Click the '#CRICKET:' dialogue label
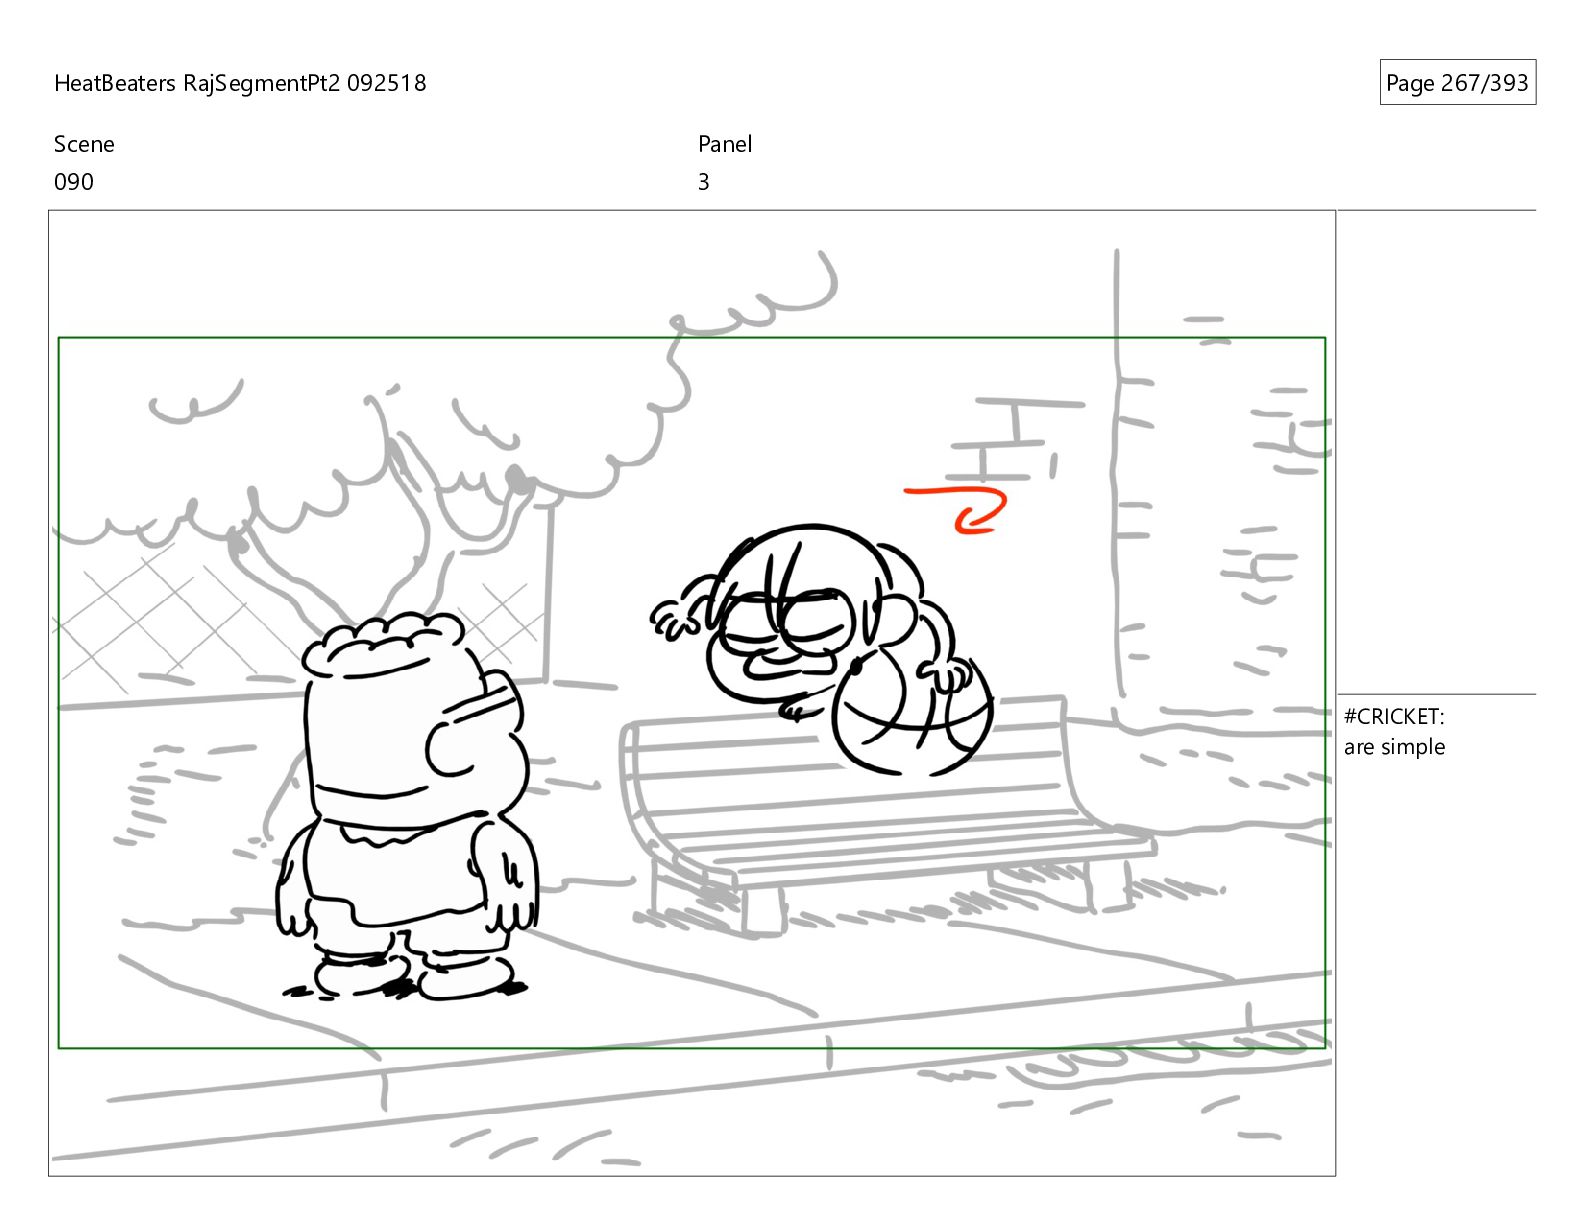Viewport: 1584px width, 1224px height. pos(1394,717)
